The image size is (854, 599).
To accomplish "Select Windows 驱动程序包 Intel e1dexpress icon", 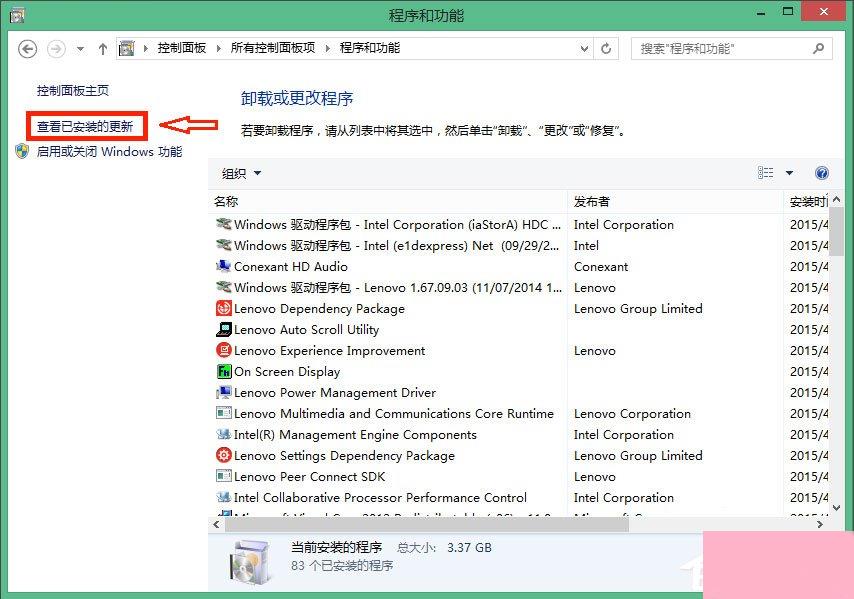I will point(223,246).
